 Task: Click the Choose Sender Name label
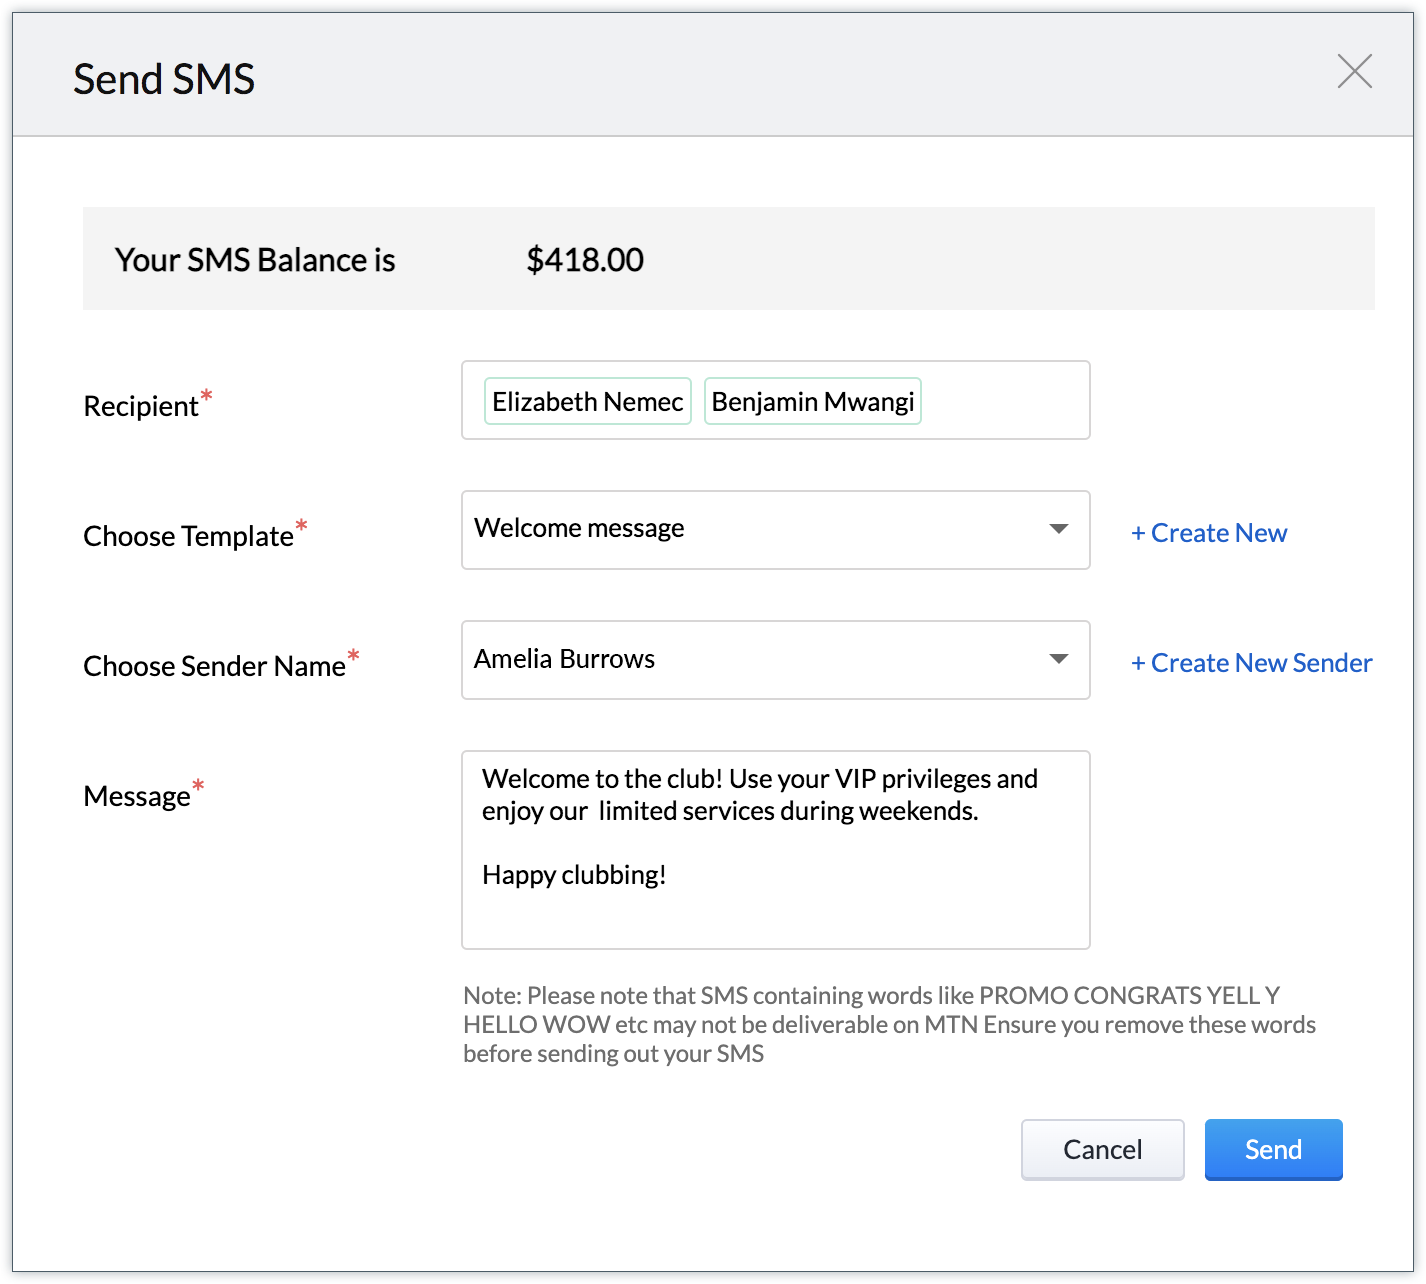(x=214, y=666)
